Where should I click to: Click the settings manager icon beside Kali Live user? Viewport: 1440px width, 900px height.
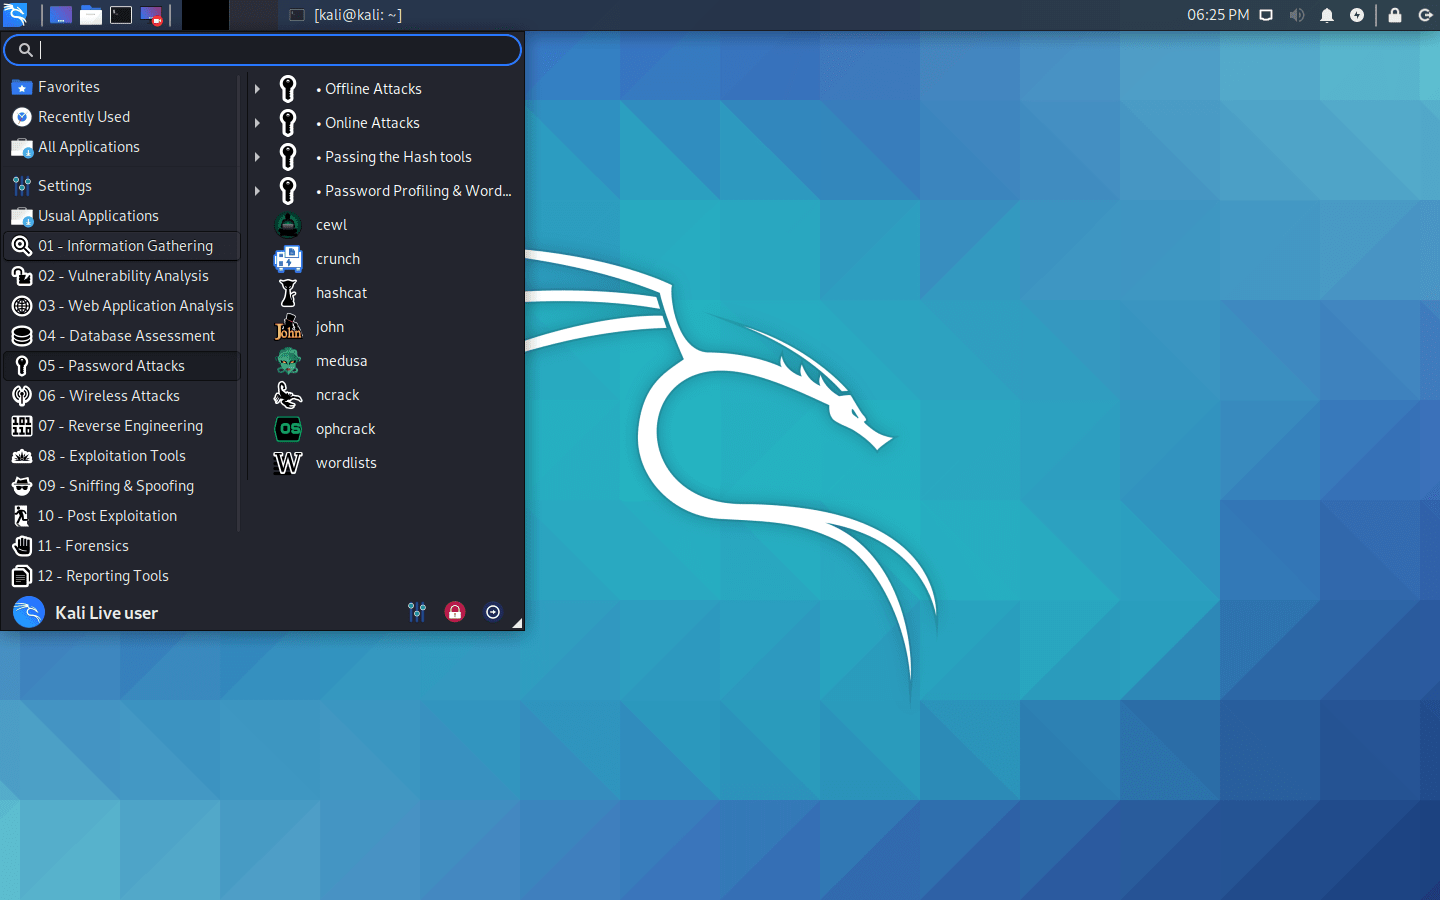[x=417, y=612]
